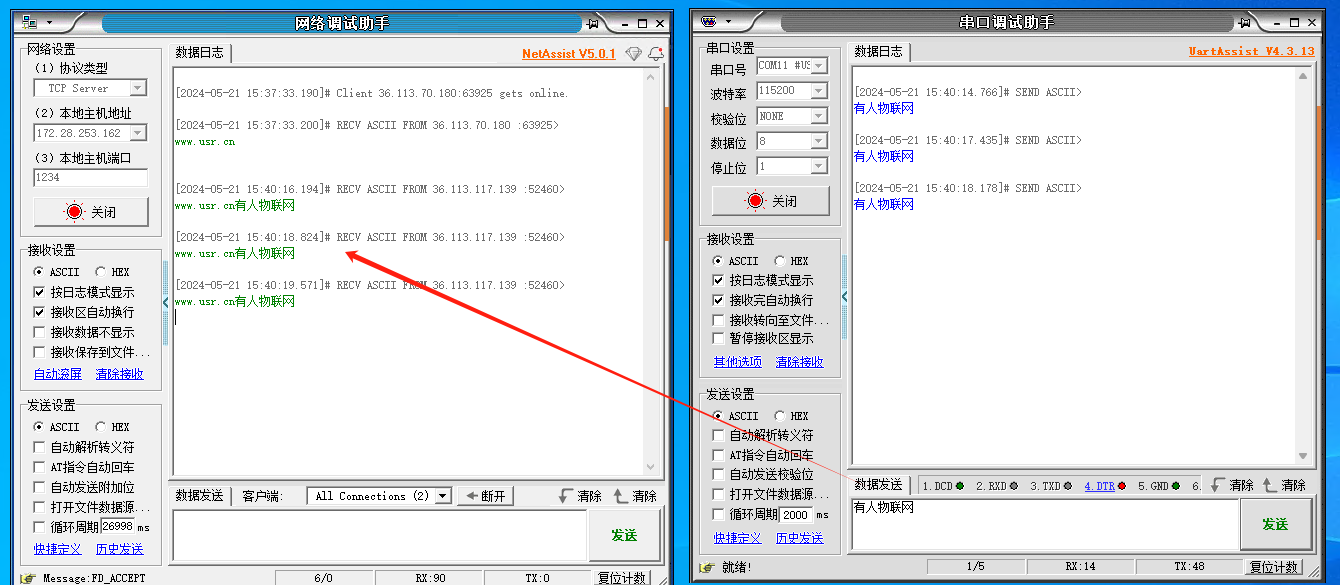Click the NetAssist log vertical scrollbar
Image resolution: width=1340 pixels, height=585 pixels.
coord(653,271)
